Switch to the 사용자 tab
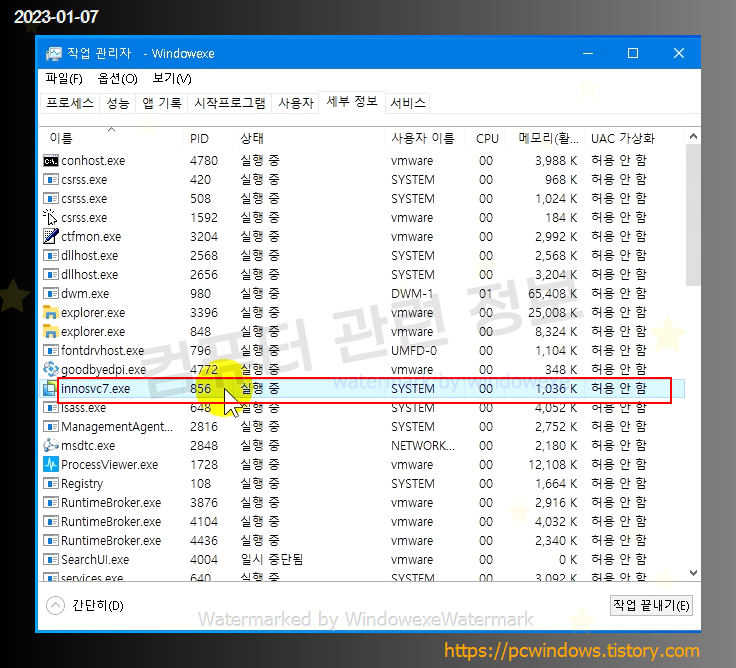Screen dimensions: 736x668 click(296, 103)
